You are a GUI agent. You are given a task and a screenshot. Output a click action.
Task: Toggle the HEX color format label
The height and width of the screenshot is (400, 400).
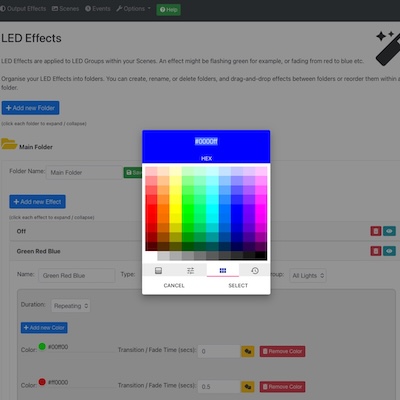pos(206,158)
